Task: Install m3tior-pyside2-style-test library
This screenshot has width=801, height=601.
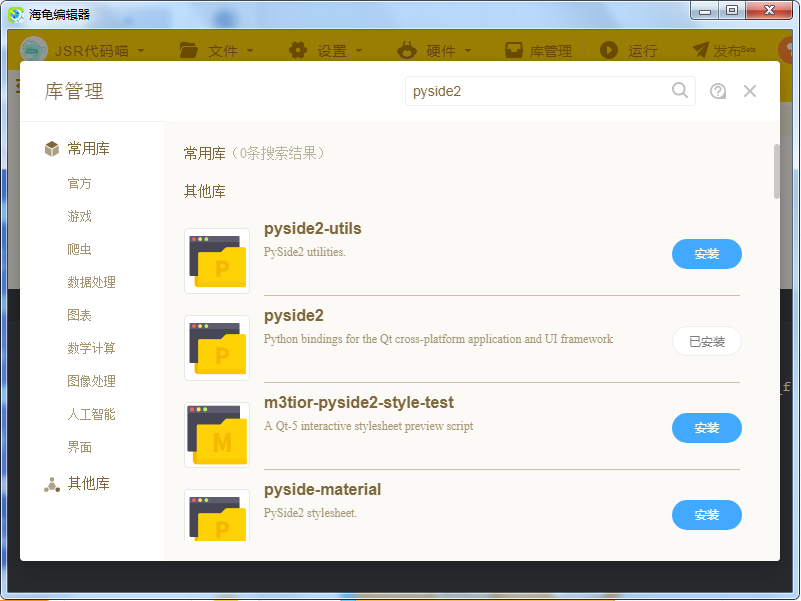Action: tap(706, 428)
